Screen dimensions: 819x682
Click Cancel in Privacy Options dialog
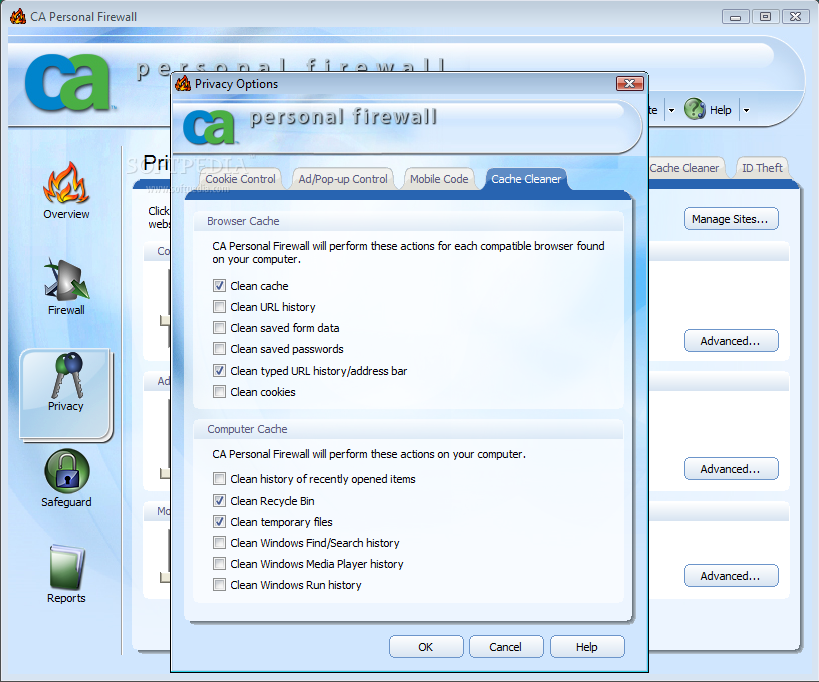[x=506, y=647]
